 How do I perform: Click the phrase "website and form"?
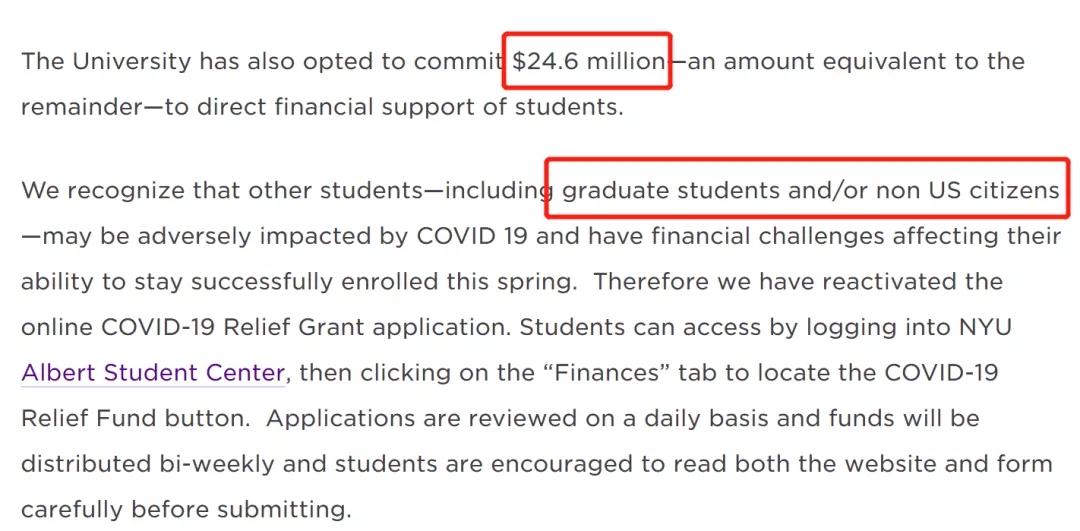[x=948, y=464]
